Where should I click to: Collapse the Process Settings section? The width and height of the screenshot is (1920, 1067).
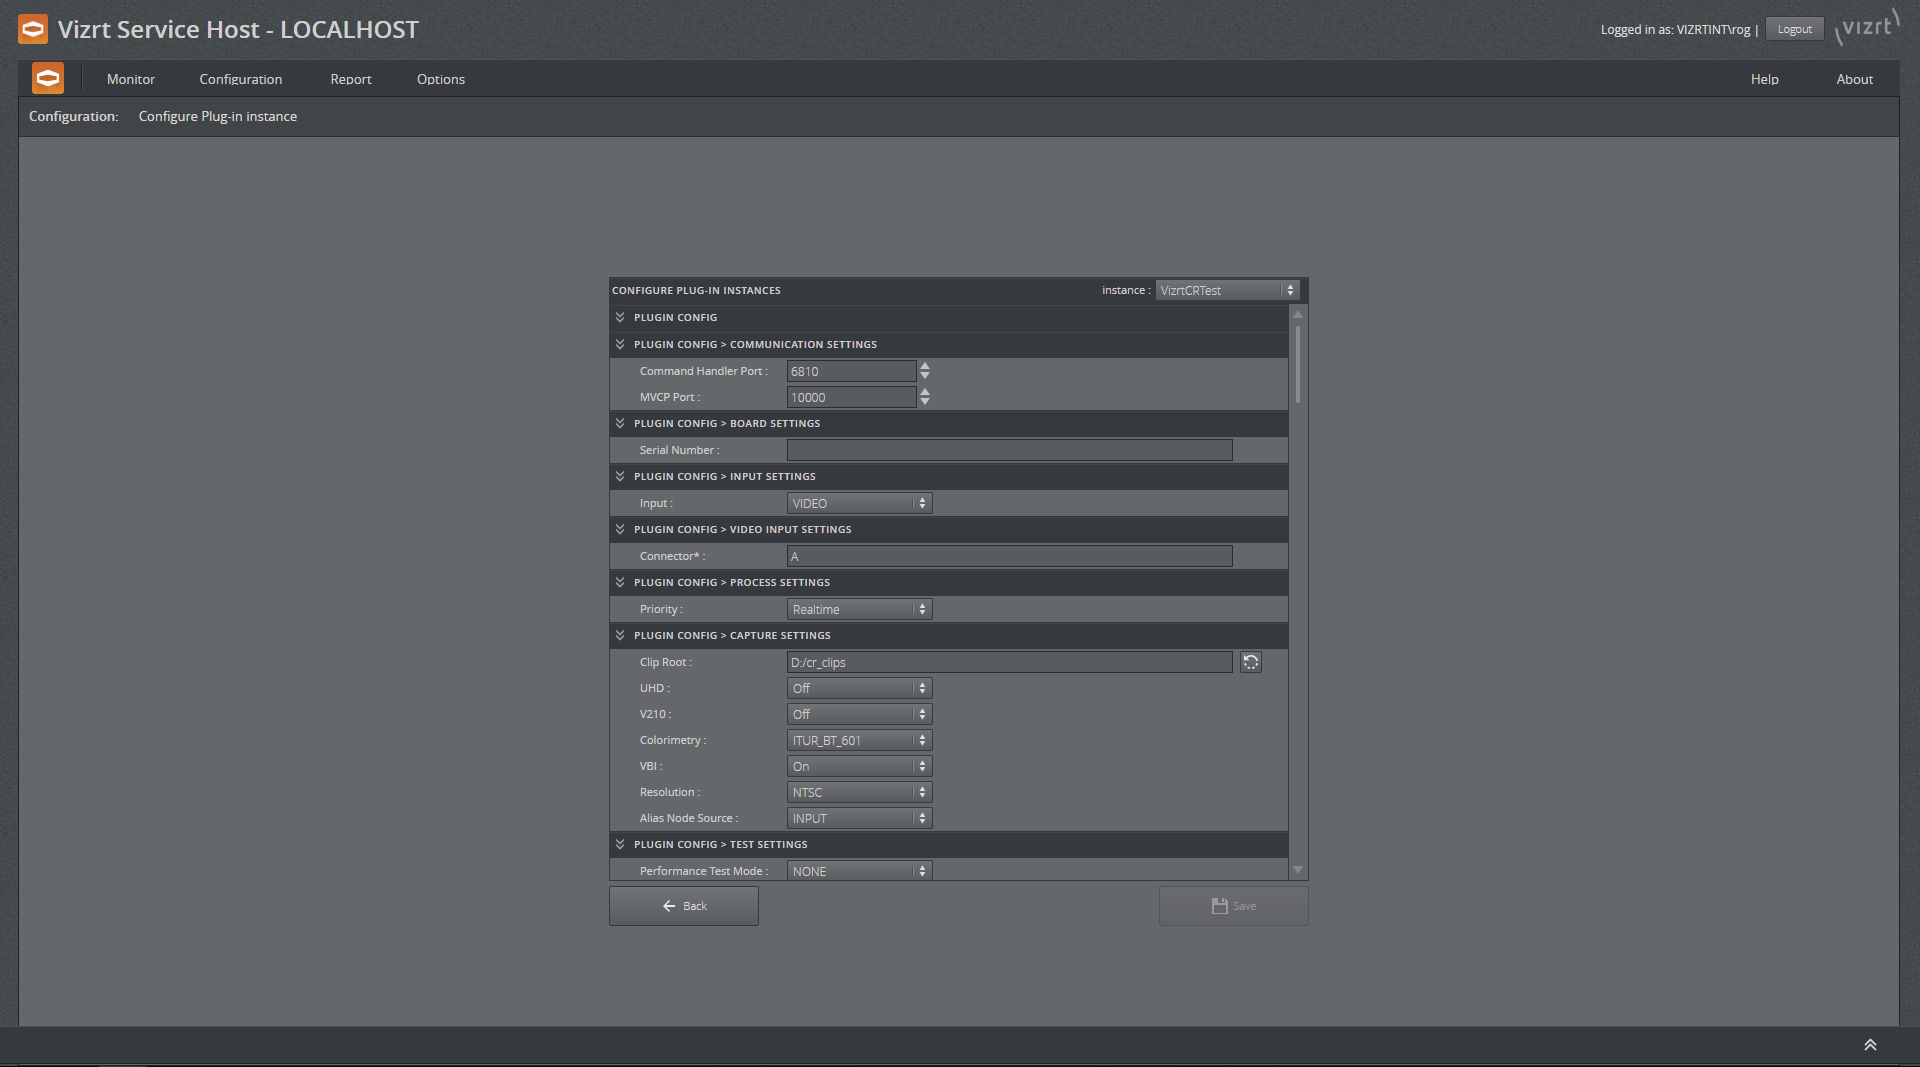[x=620, y=582]
